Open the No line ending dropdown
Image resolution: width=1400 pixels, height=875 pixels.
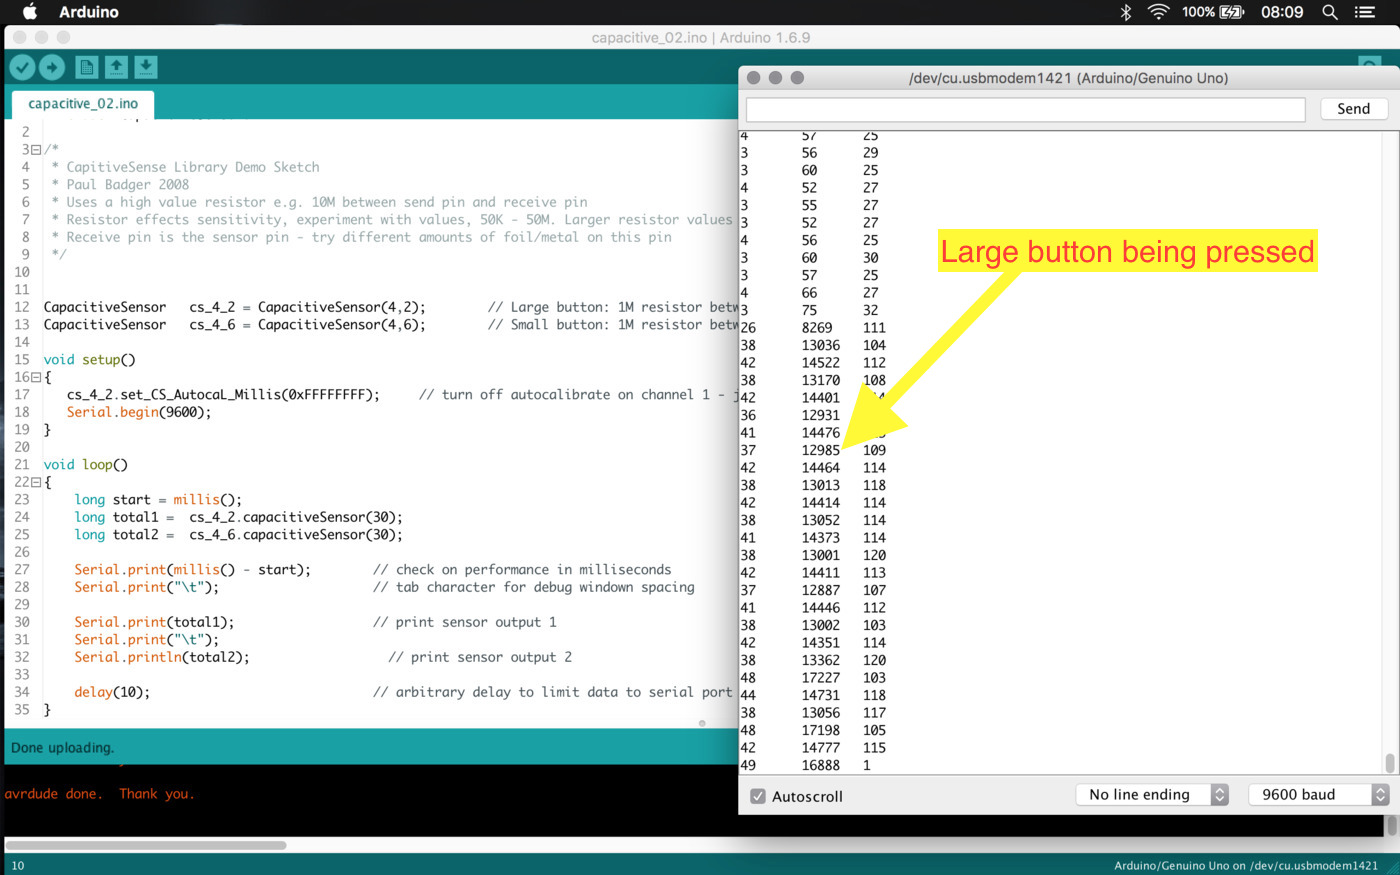pos(1152,794)
